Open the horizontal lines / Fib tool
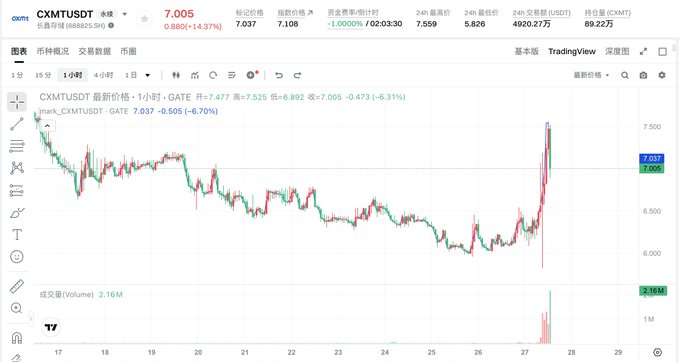 [17, 146]
